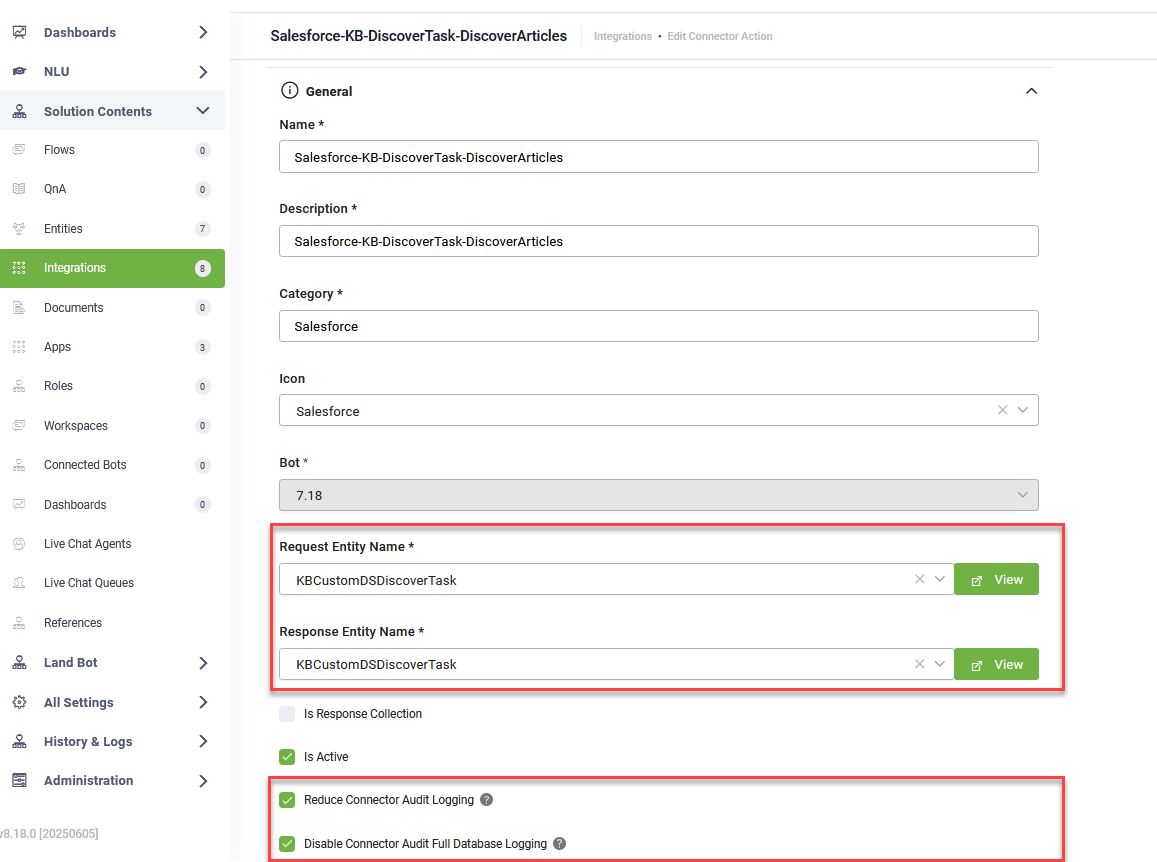1157x862 pixels.
Task: Open Live Chat Agents link
Action: pos(87,544)
